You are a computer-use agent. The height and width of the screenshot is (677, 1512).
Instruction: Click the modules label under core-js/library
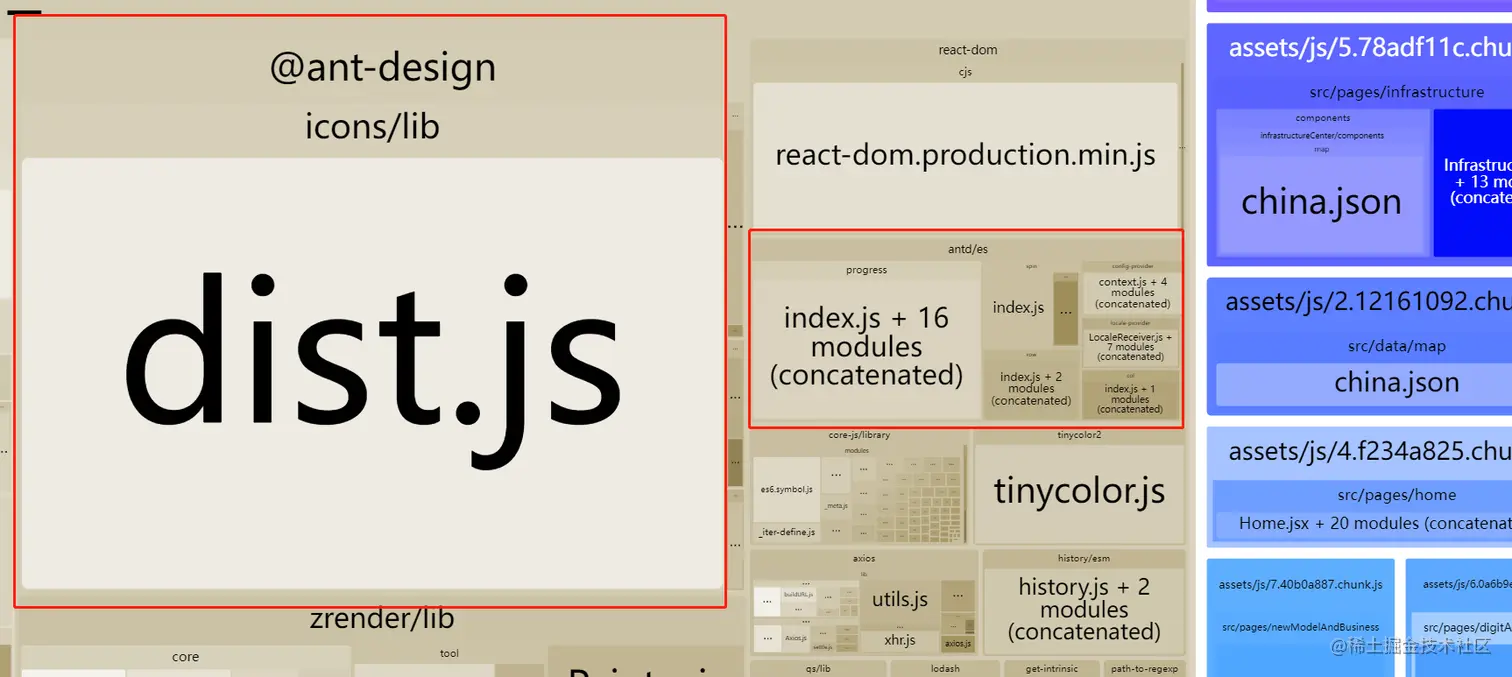857,451
